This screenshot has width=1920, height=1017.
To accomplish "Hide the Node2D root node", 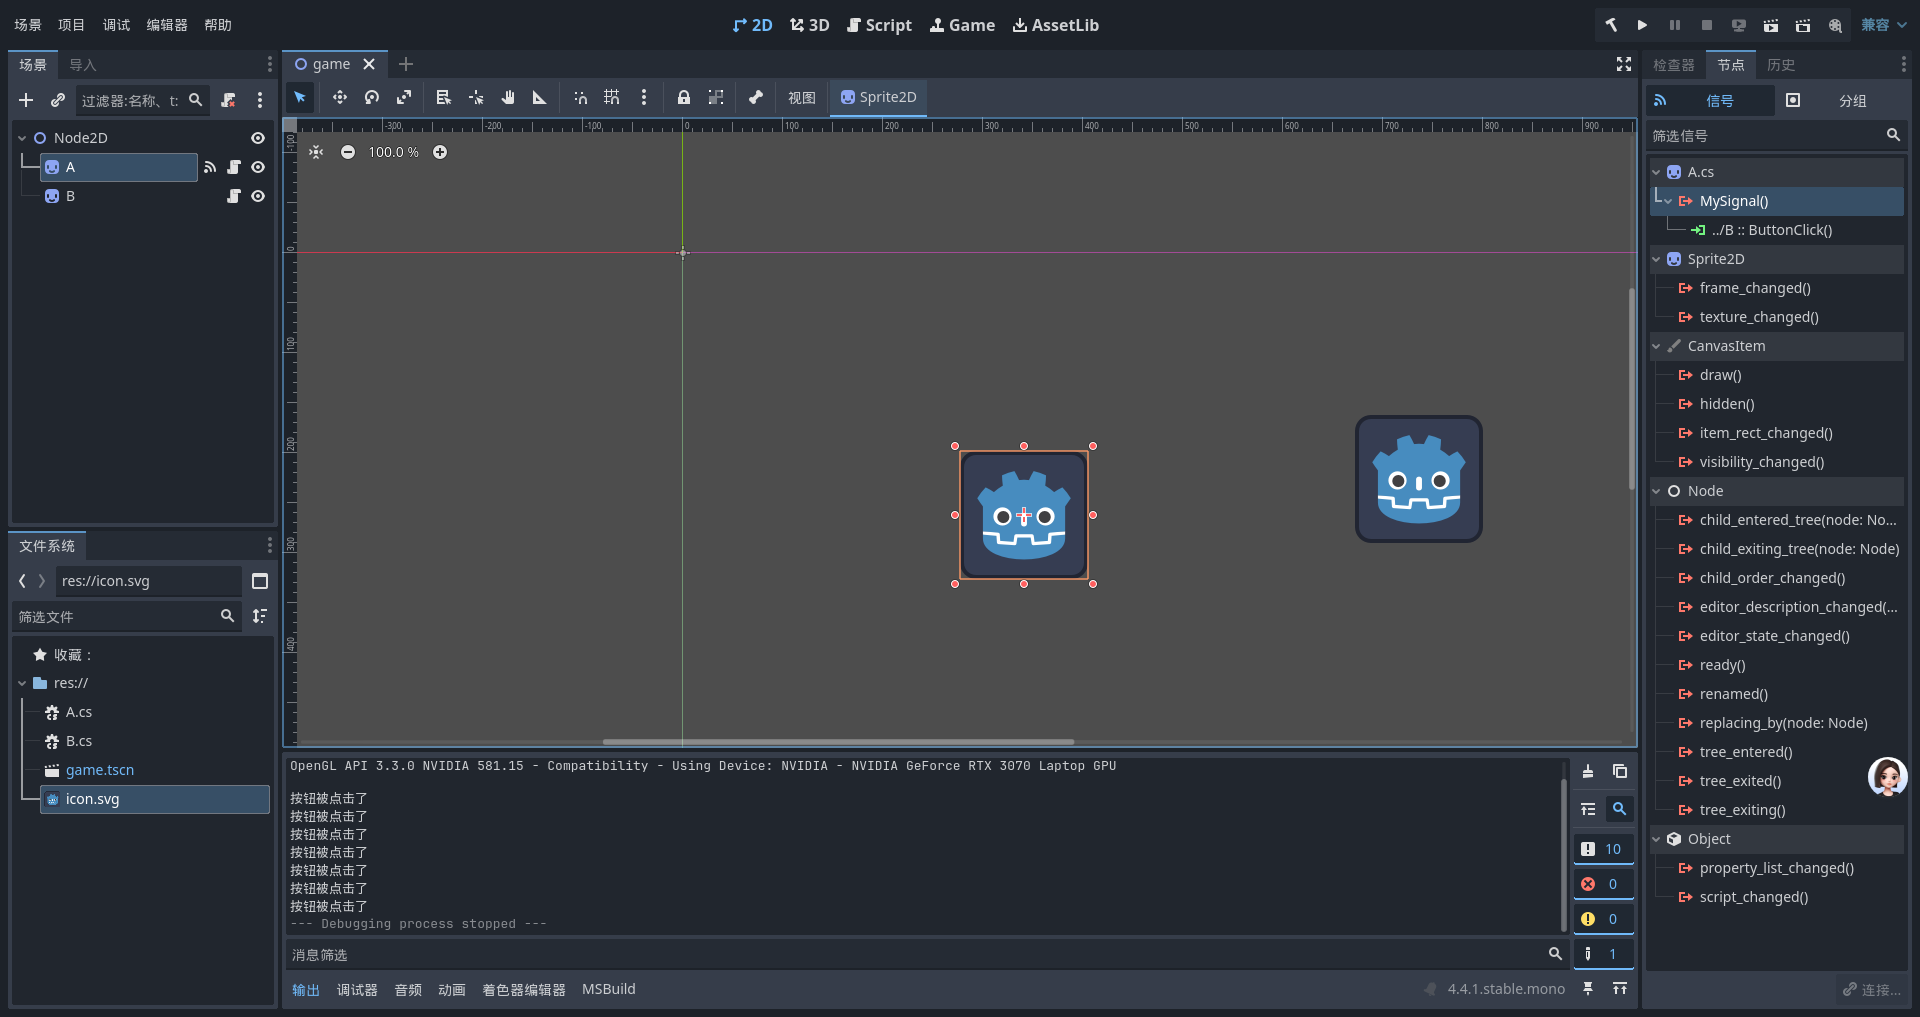I will pos(258,138).
